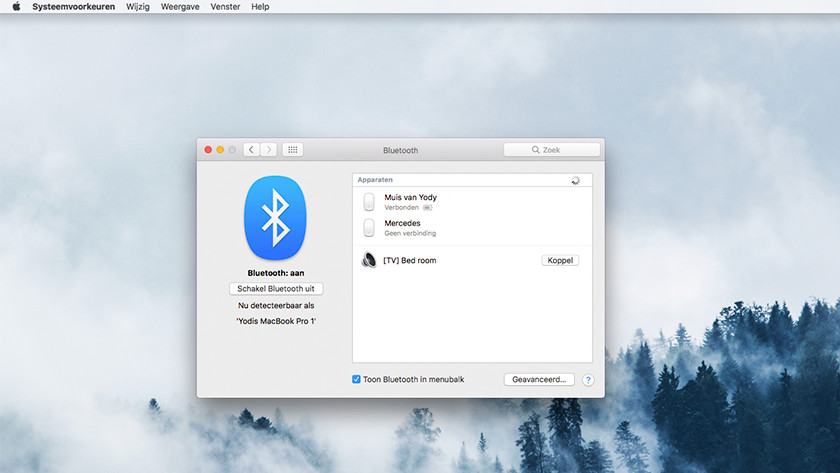The height and width of the screenshot is (473, 840).
Task: Go forward with the right chevron button
Action: pos(269,149)
